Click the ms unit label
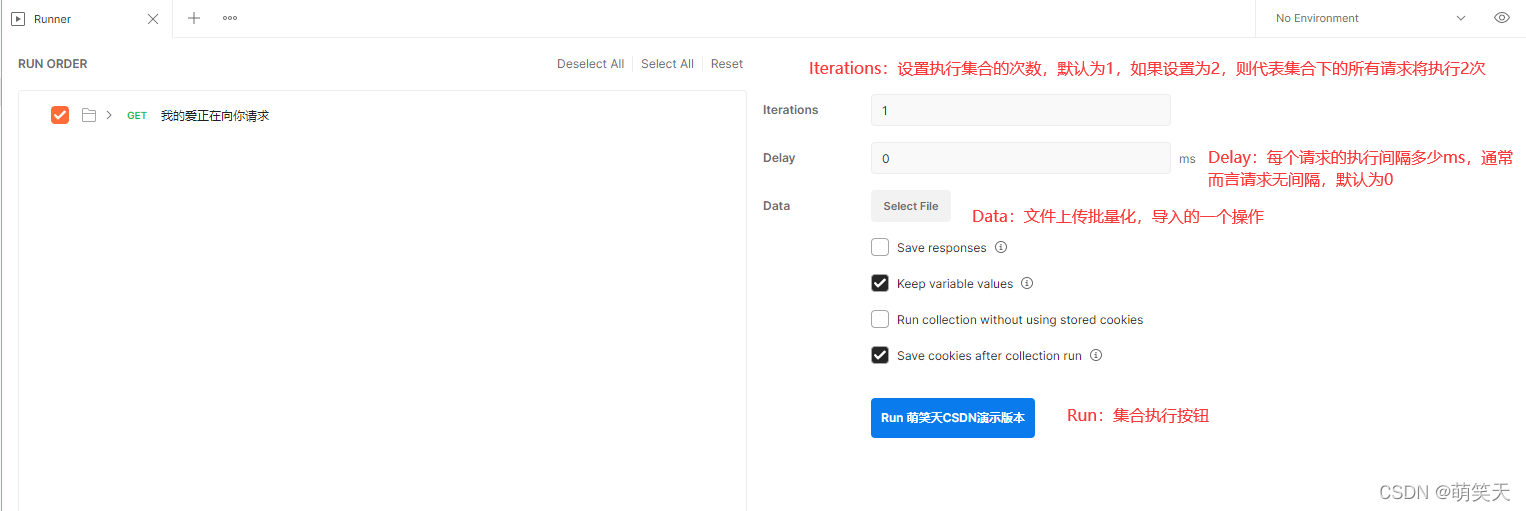Viewport: 1526px width, 511px height. point(1187,159)
